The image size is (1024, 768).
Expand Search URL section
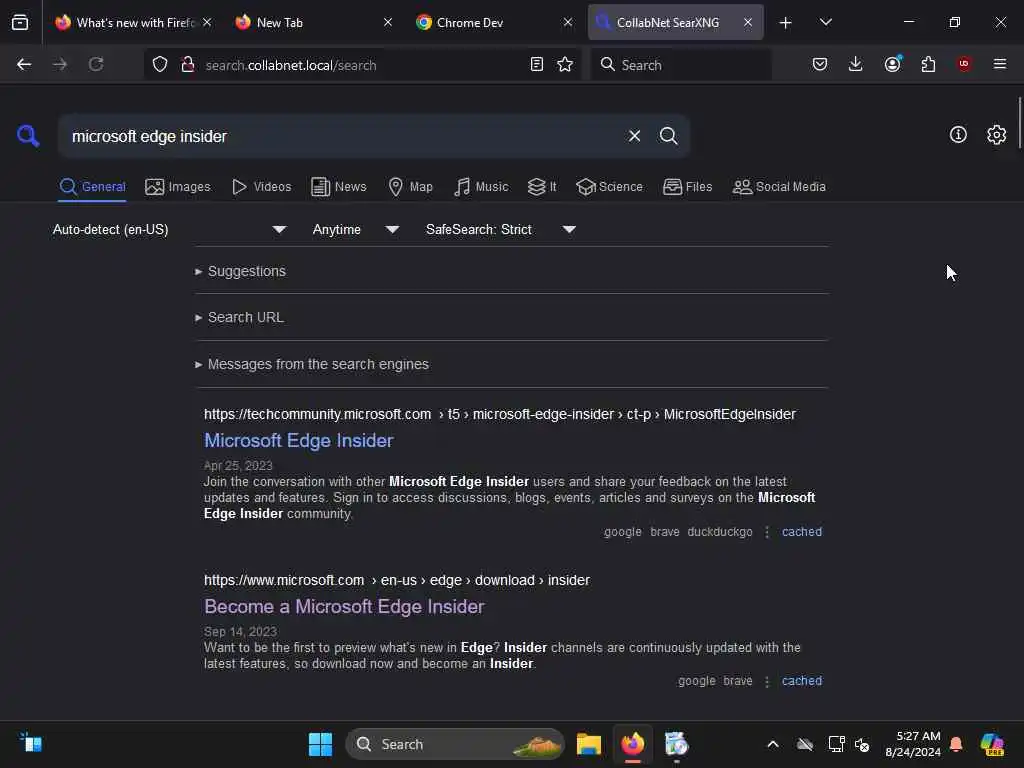[239, 317]
